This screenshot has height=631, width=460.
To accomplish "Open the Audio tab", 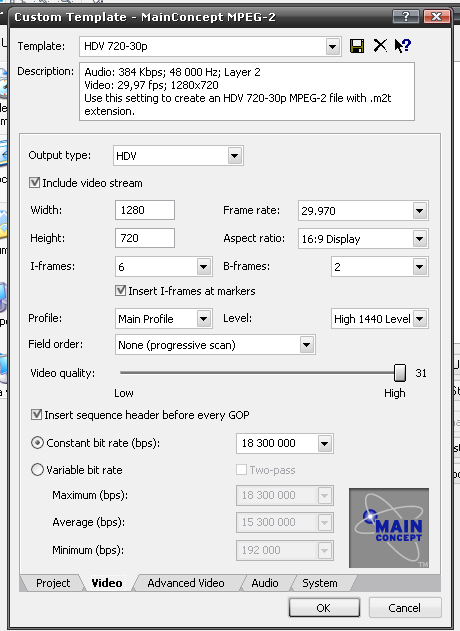I will (x=265, y=583).
